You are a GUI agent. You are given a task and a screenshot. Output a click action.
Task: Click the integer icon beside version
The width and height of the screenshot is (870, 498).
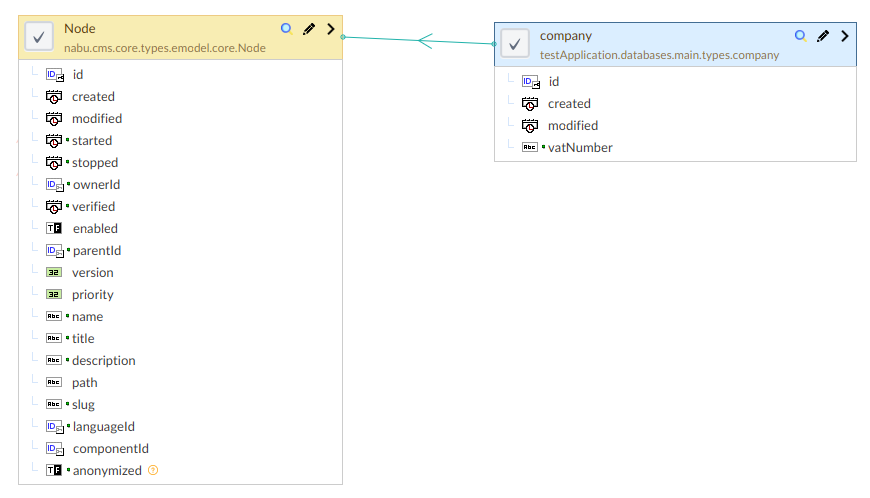(54, 273)
